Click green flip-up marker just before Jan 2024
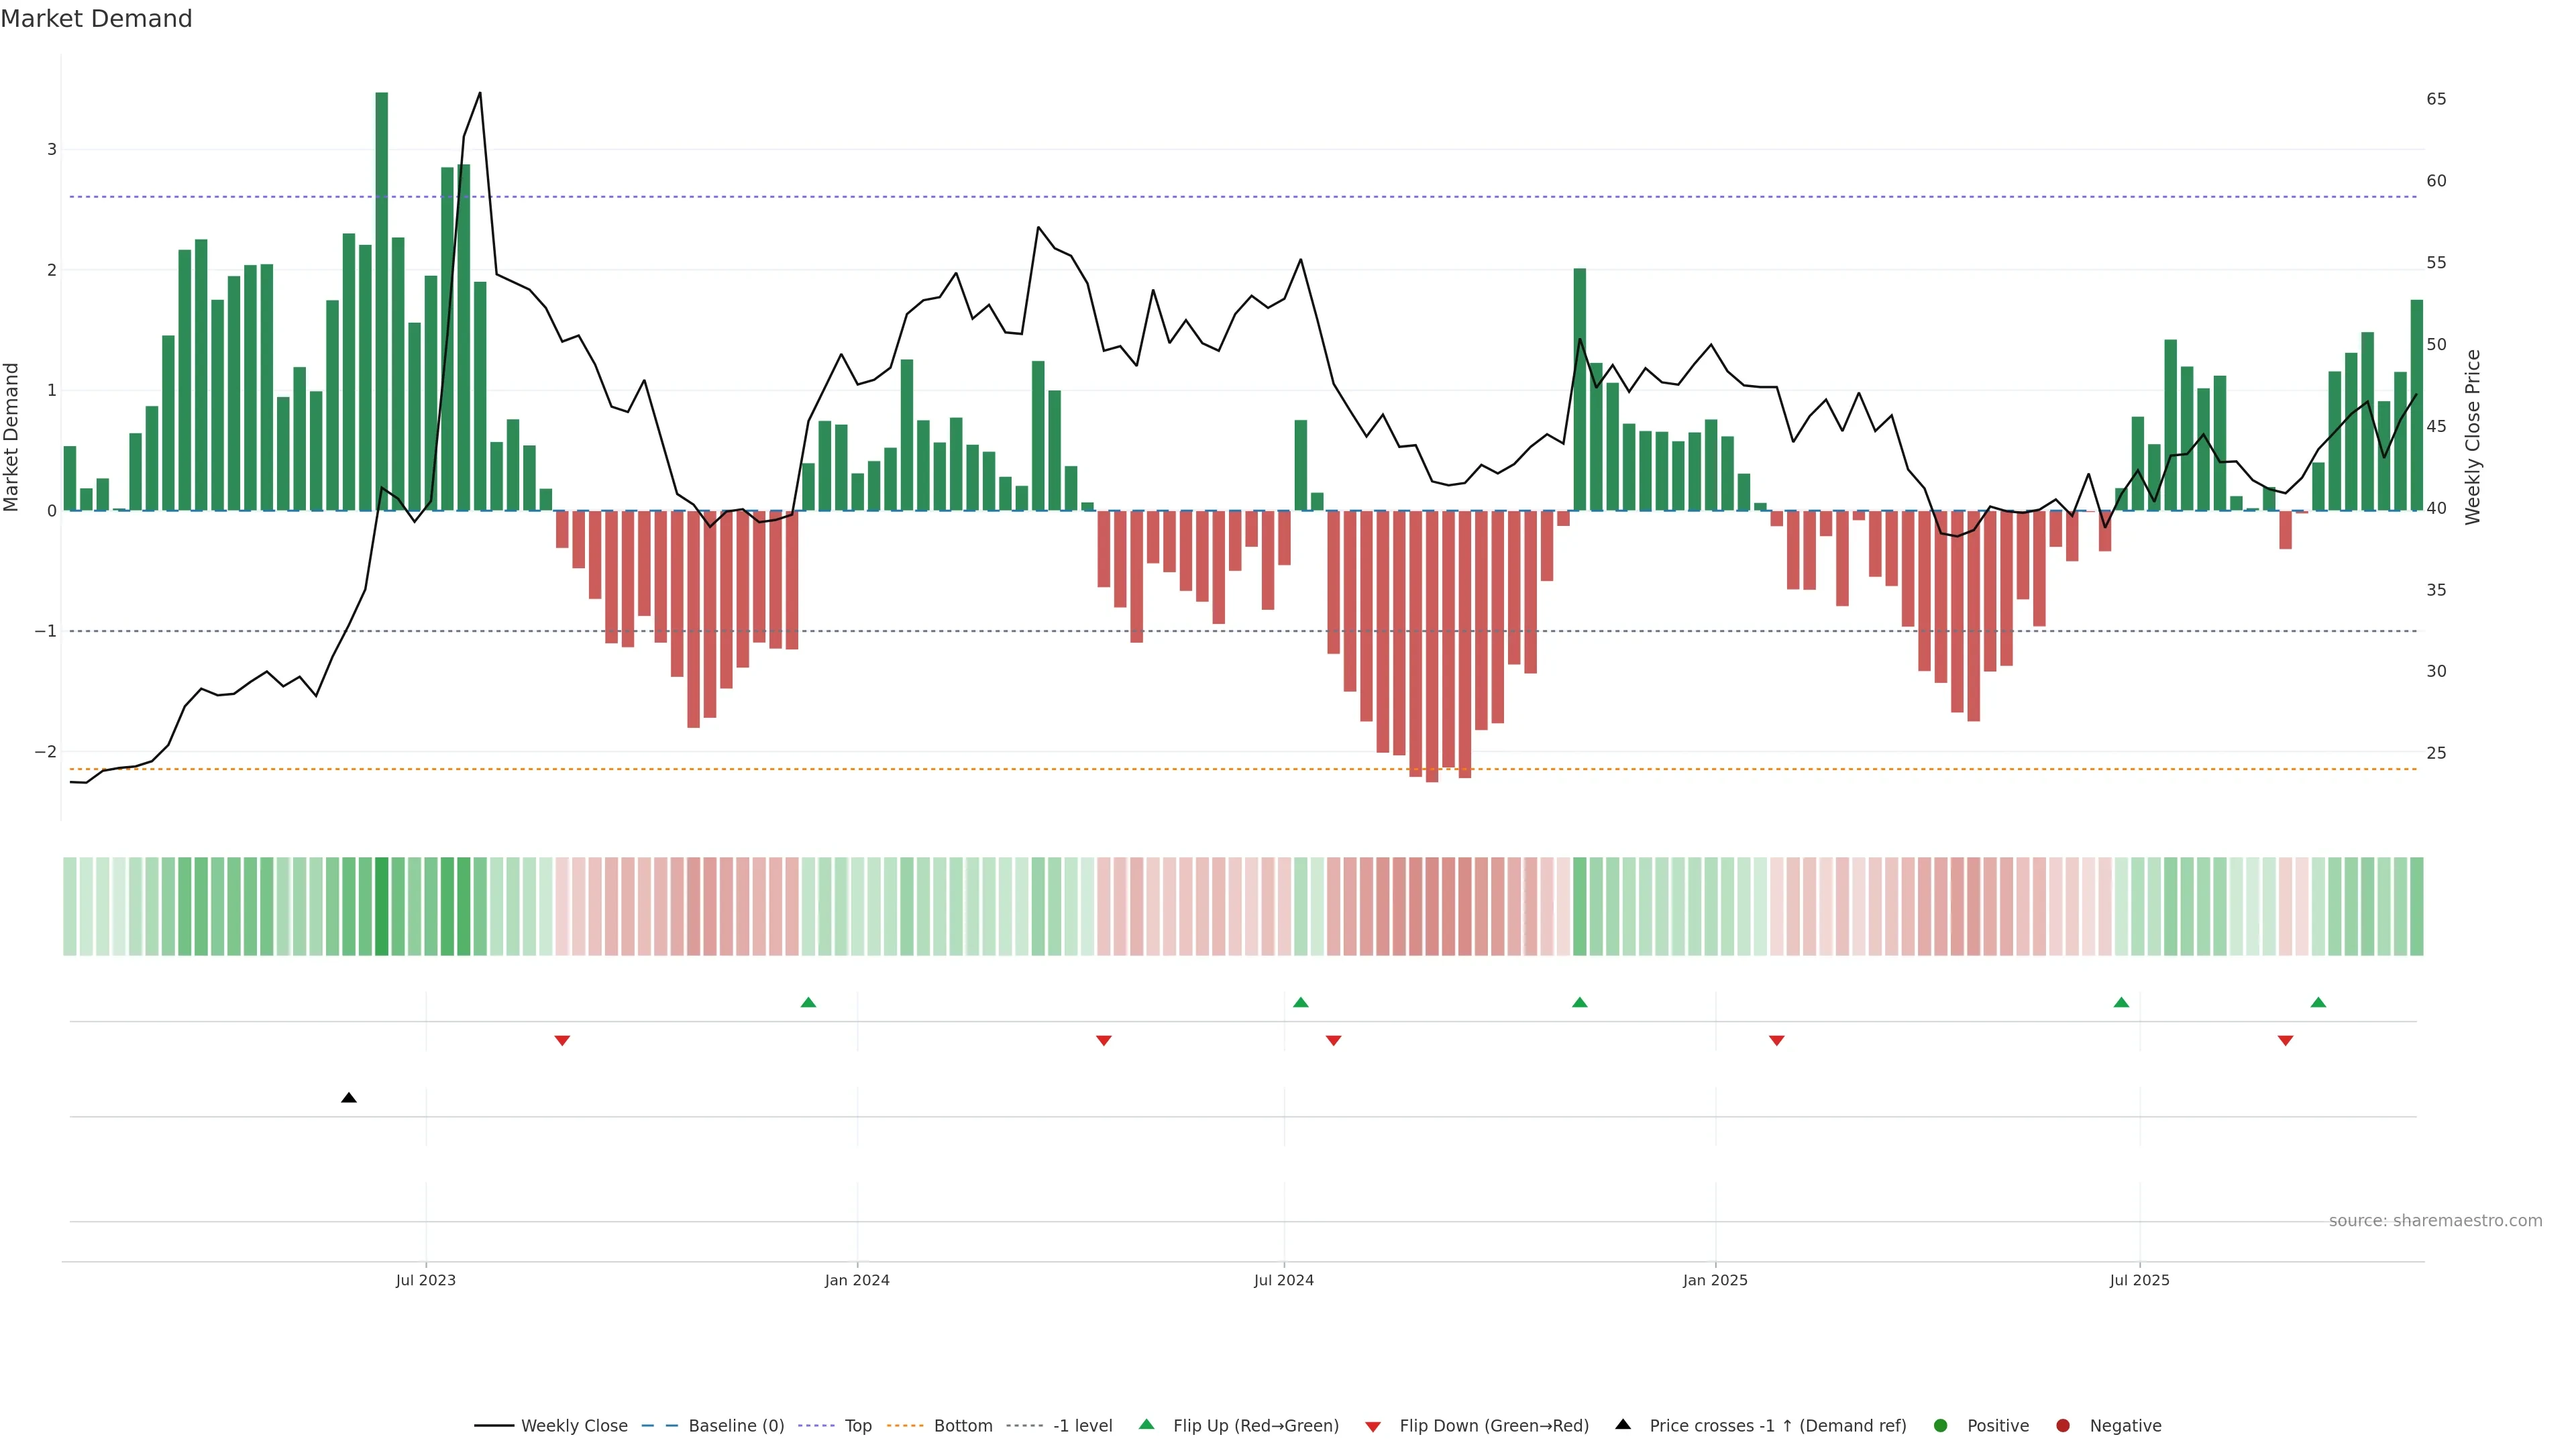Viewport: 2576px width, 1449px height. point(808,1002)
